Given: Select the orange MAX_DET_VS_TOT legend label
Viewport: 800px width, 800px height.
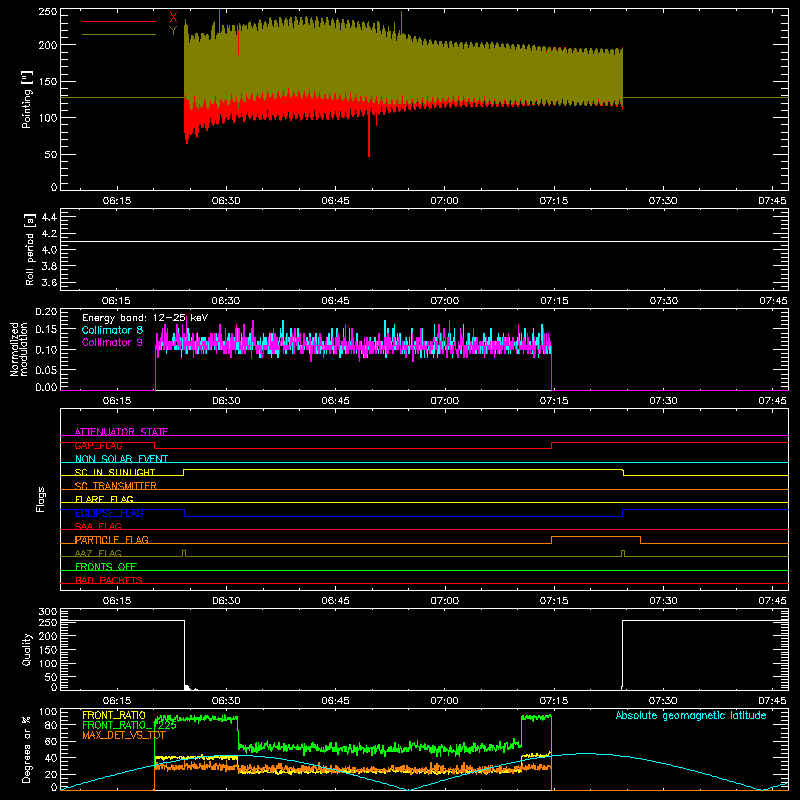Looking at the screenshot, I should (x=123, y=735).
